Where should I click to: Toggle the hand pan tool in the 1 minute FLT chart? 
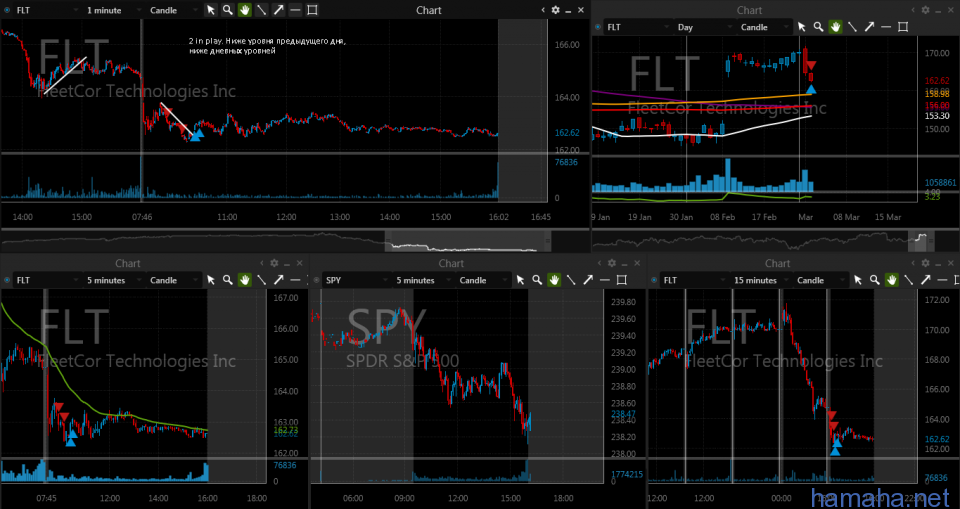coord(244,10)
